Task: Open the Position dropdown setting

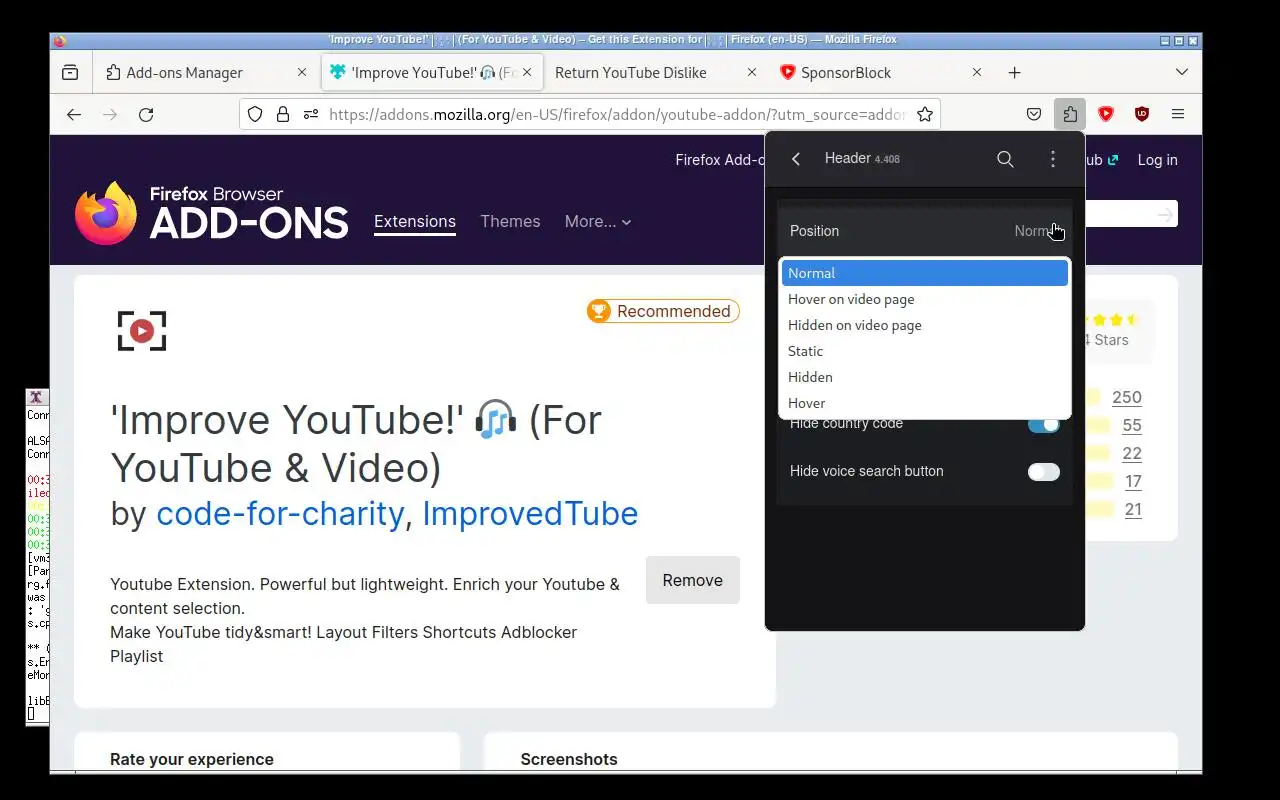Action: pyautogui.click(x=925, y=231)
